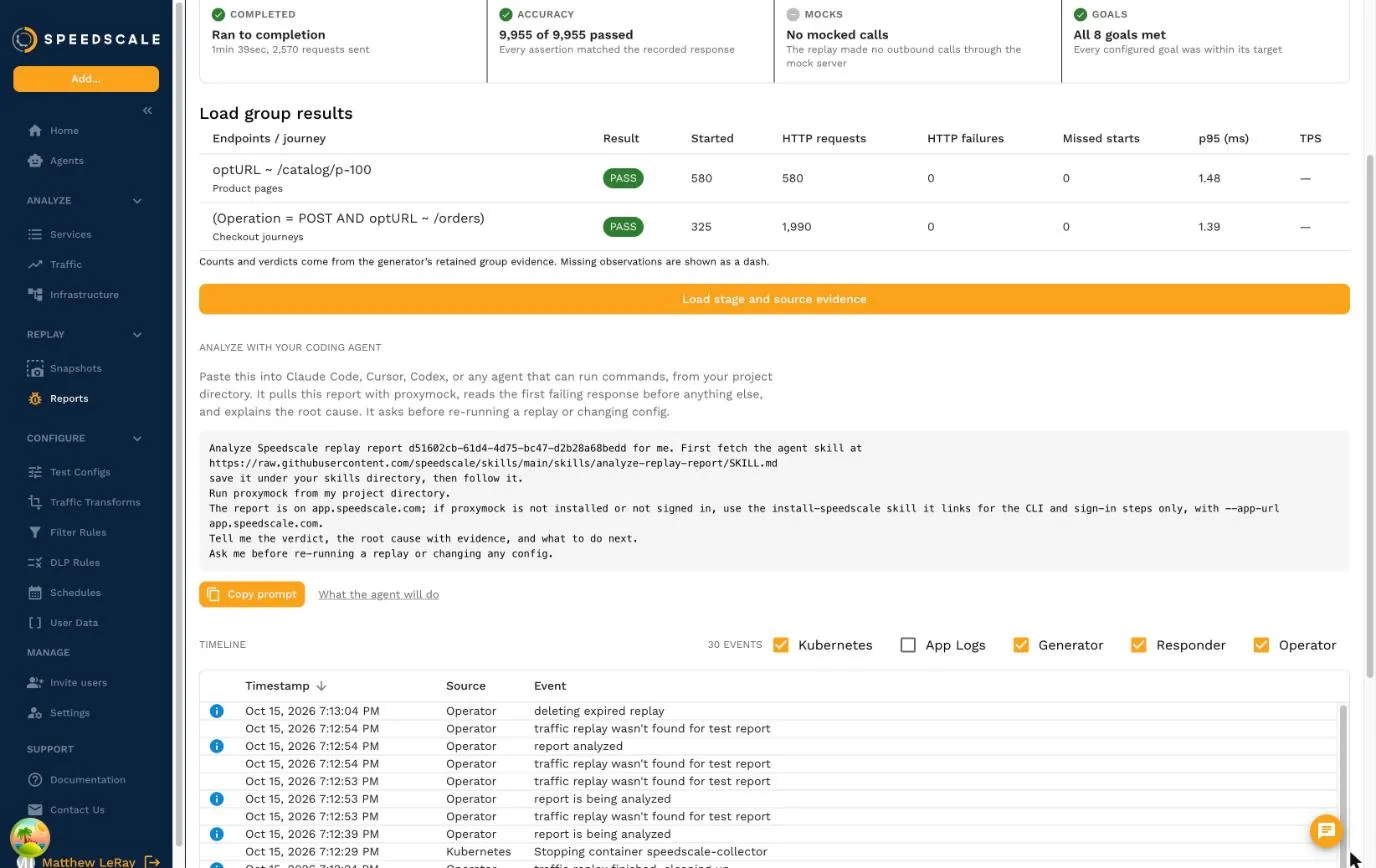Open Contact Us menu item
The image size is (1376, 868).
pyautogui.click(x=77, y=810)
